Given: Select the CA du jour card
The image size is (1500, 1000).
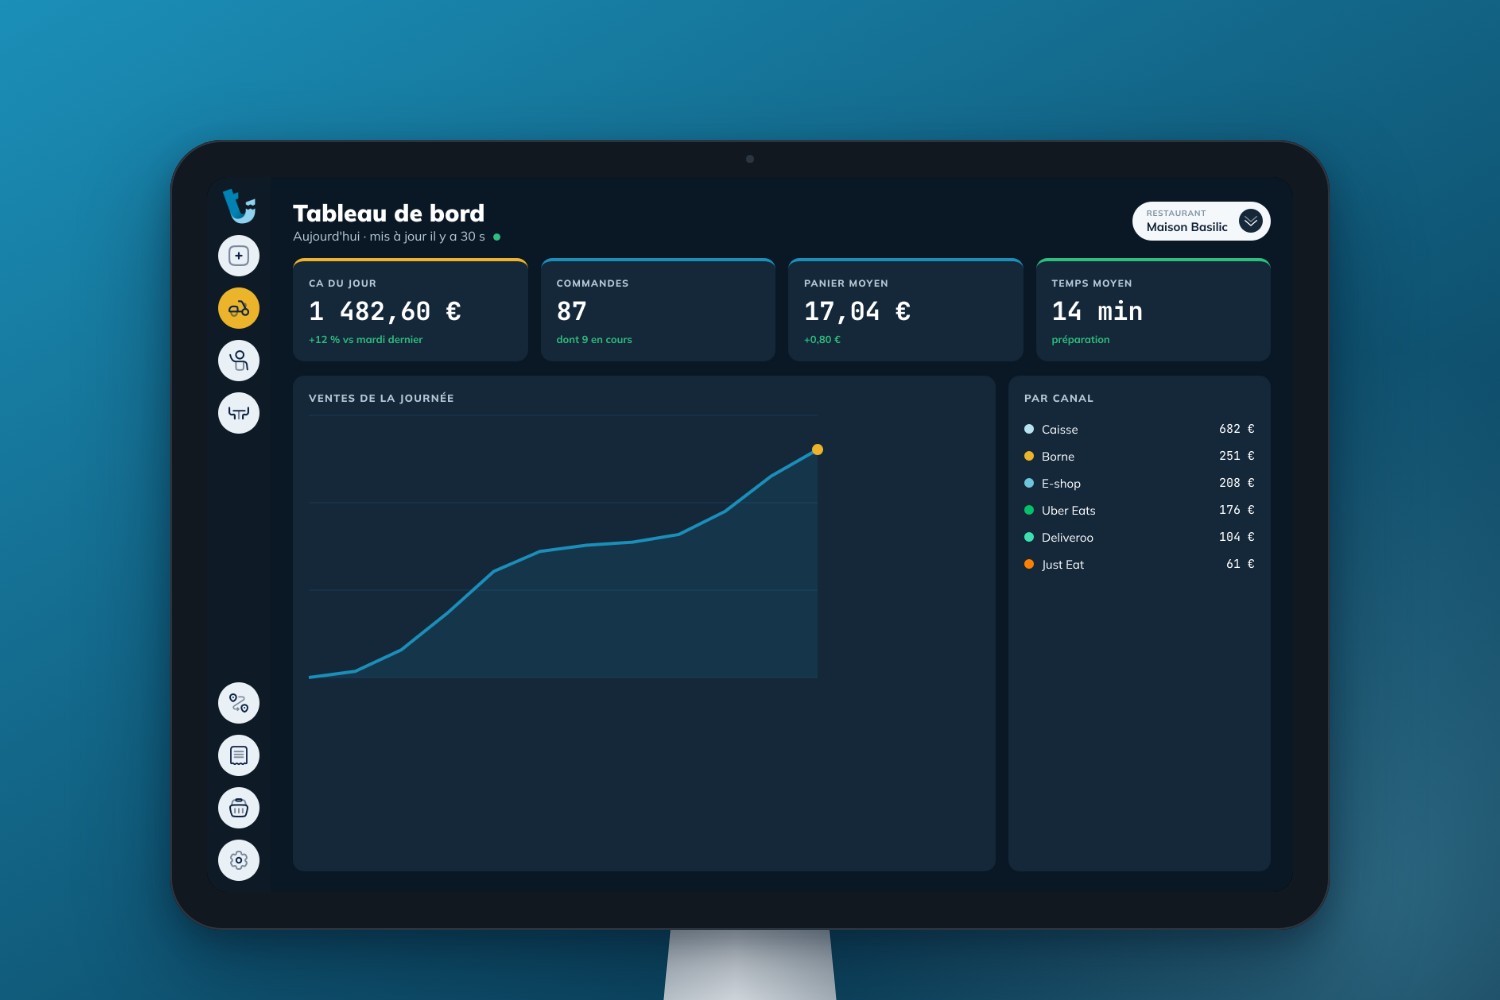Looking at the screenshot, I should tap(410, 310).
